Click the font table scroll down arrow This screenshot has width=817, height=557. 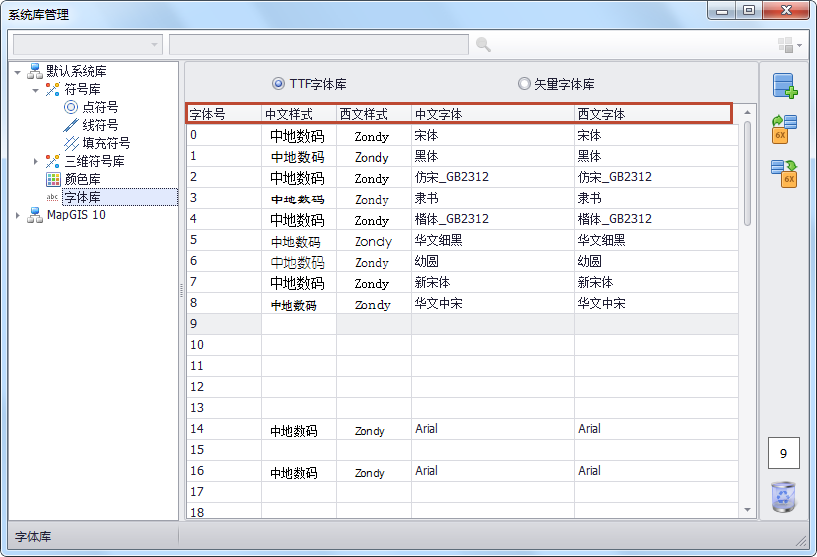pos(747,510)
